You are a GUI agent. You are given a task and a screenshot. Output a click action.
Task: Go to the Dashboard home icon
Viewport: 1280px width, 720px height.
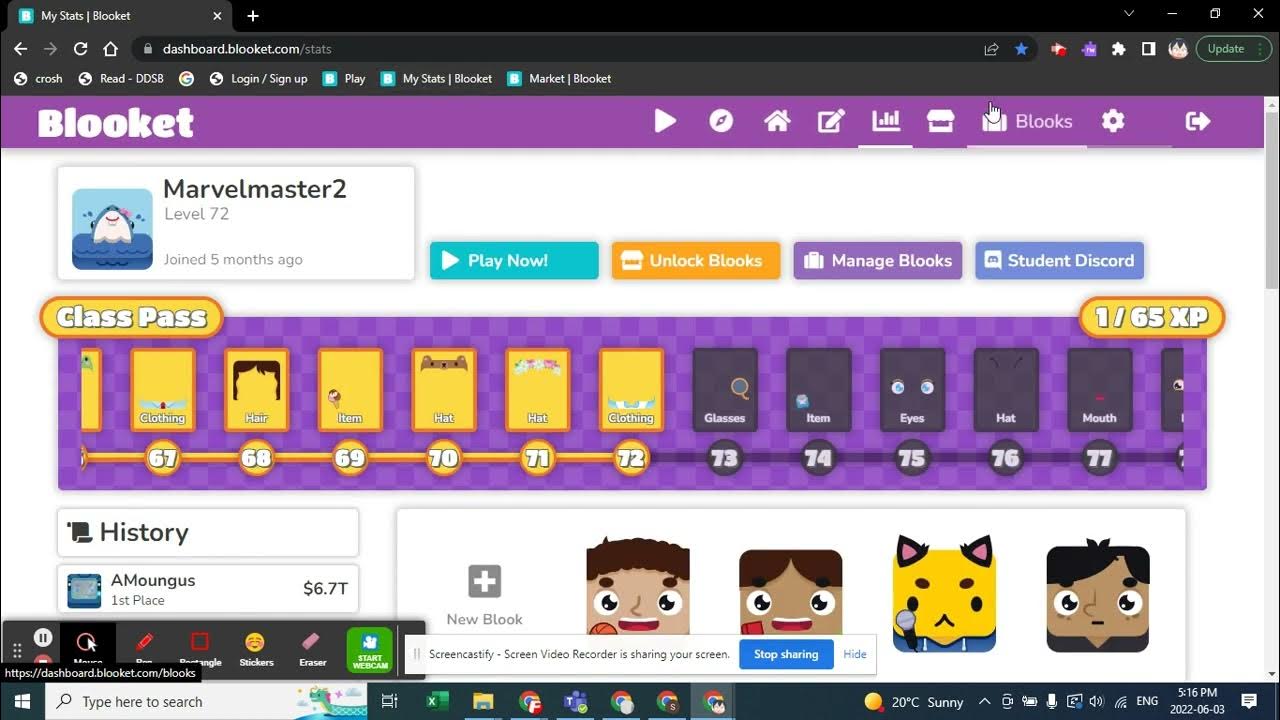click(x=777, y=121)
